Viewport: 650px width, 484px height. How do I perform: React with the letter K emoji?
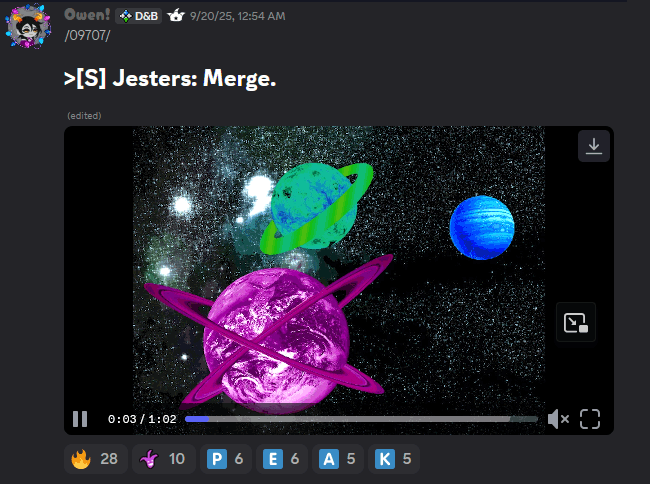(394, 459)
